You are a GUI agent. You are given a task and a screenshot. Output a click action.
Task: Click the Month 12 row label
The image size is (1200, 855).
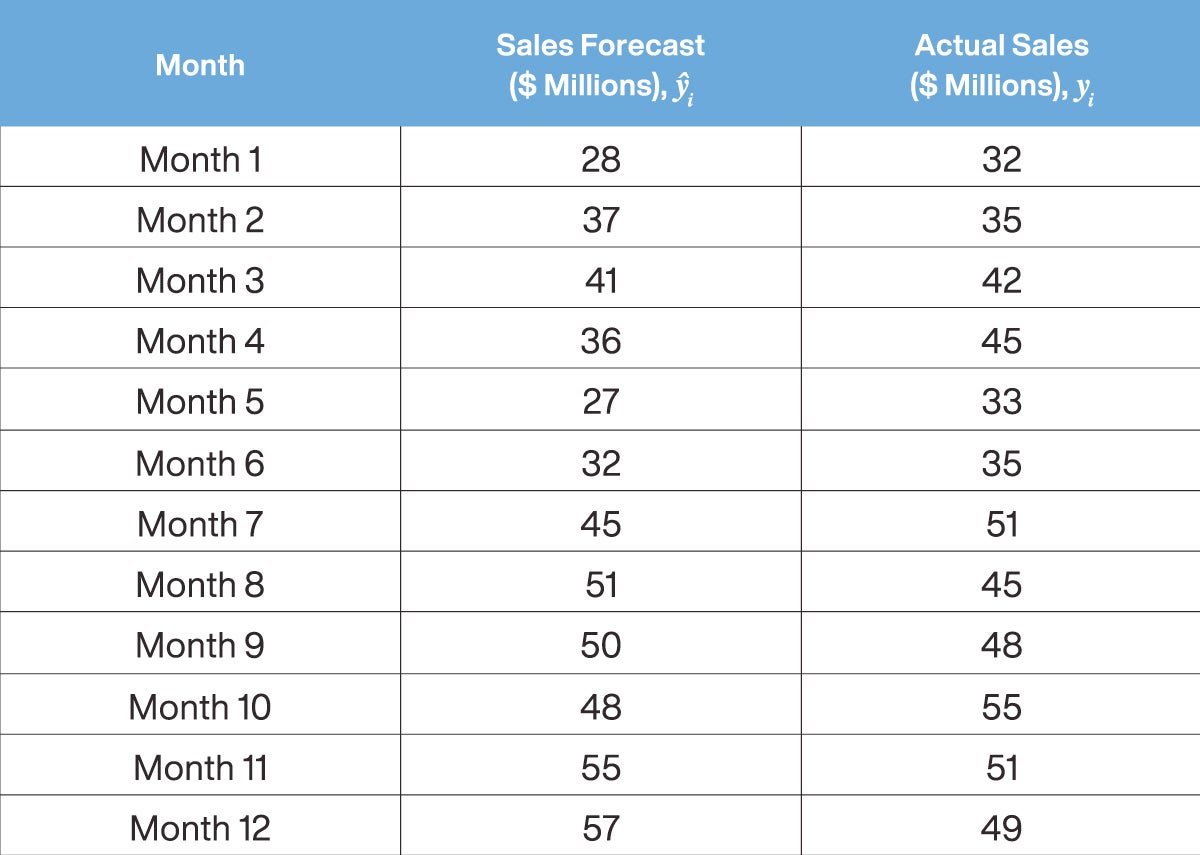coord(200,828)
